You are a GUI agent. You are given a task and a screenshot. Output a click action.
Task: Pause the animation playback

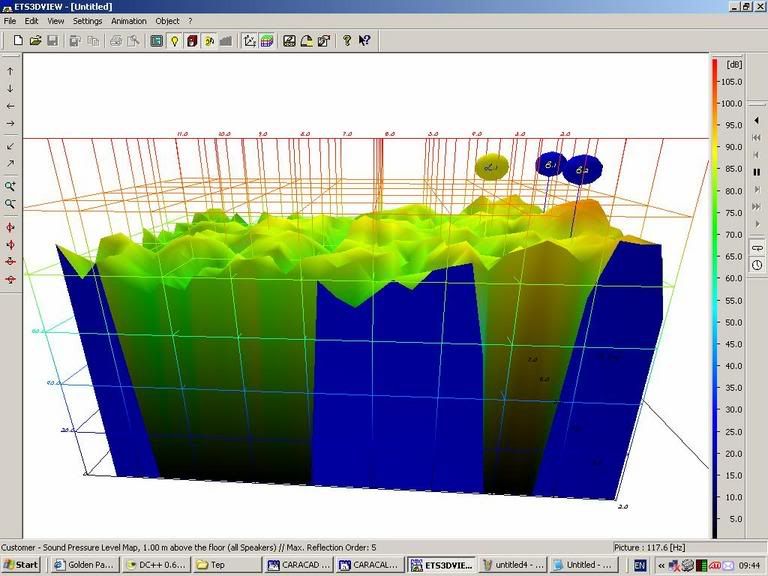(757, 172)
